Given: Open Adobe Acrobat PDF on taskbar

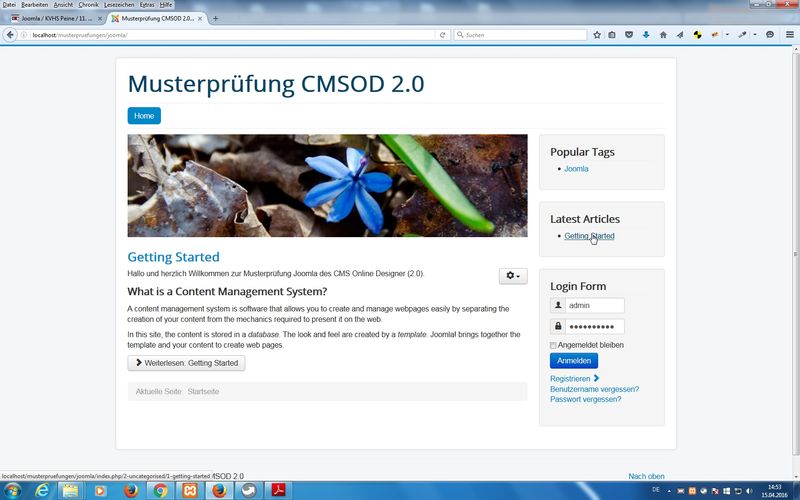Looking at the screenshot, I should [279, 491].
